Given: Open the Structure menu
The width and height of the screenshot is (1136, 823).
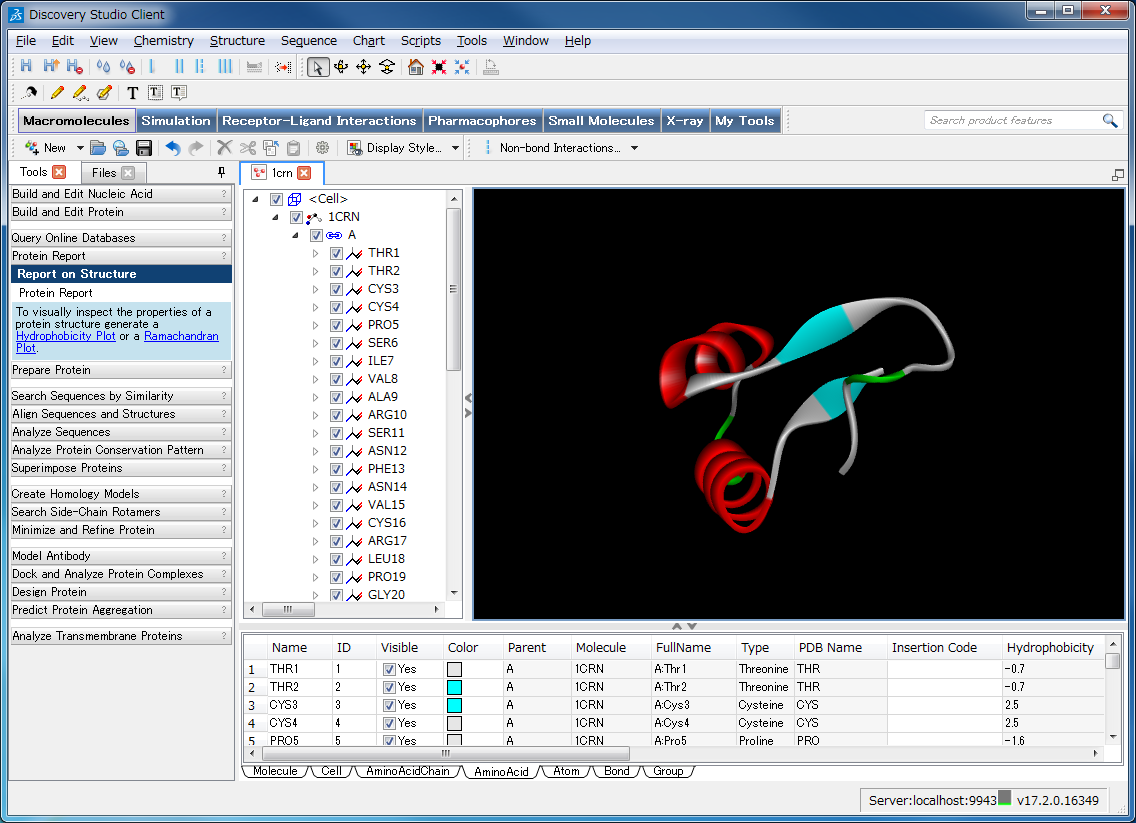Looking at the screenshot, I should [237, 41].
